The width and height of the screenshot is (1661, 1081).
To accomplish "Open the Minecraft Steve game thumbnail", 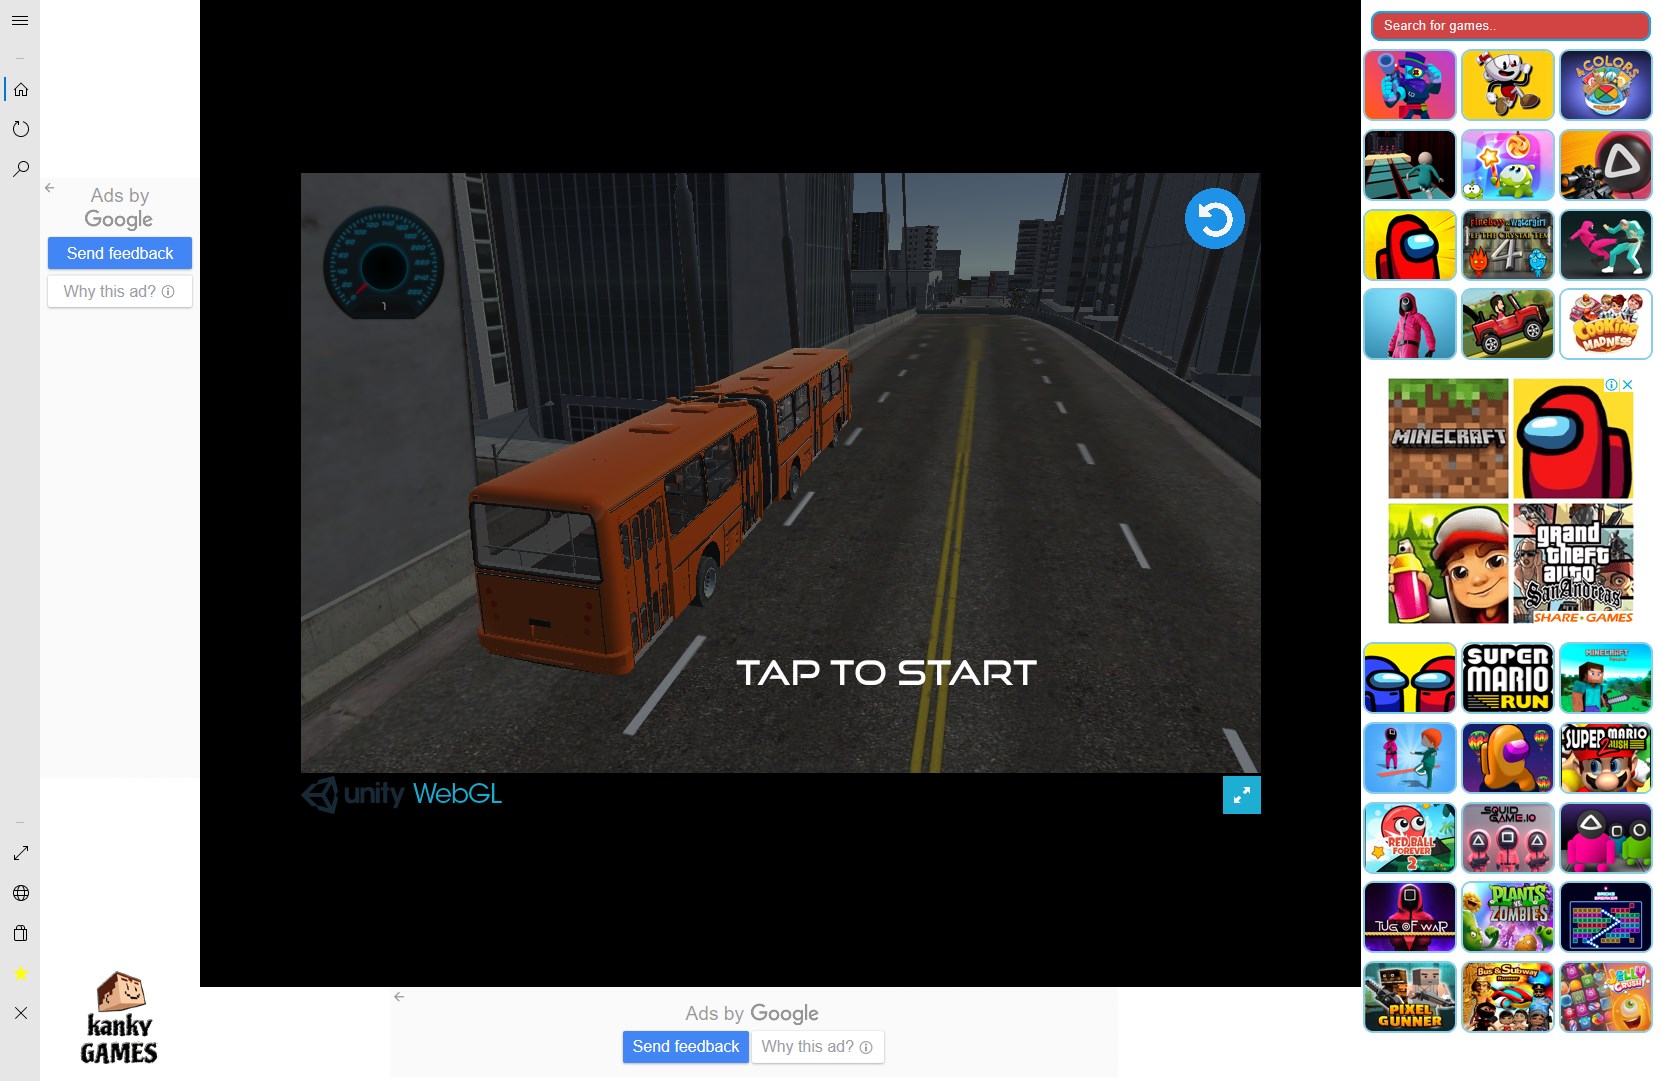I will [1605, 678].
